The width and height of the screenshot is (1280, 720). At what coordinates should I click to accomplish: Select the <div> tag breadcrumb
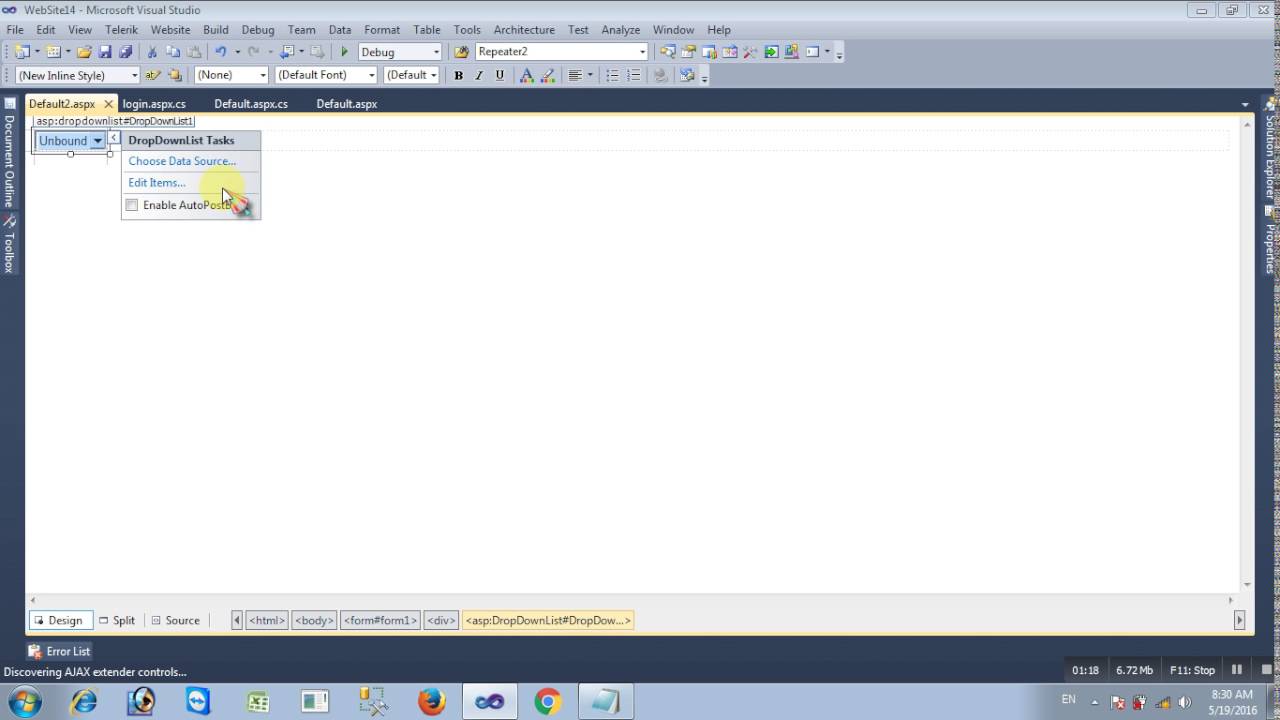pyautogui.click(x=442, y=620)
